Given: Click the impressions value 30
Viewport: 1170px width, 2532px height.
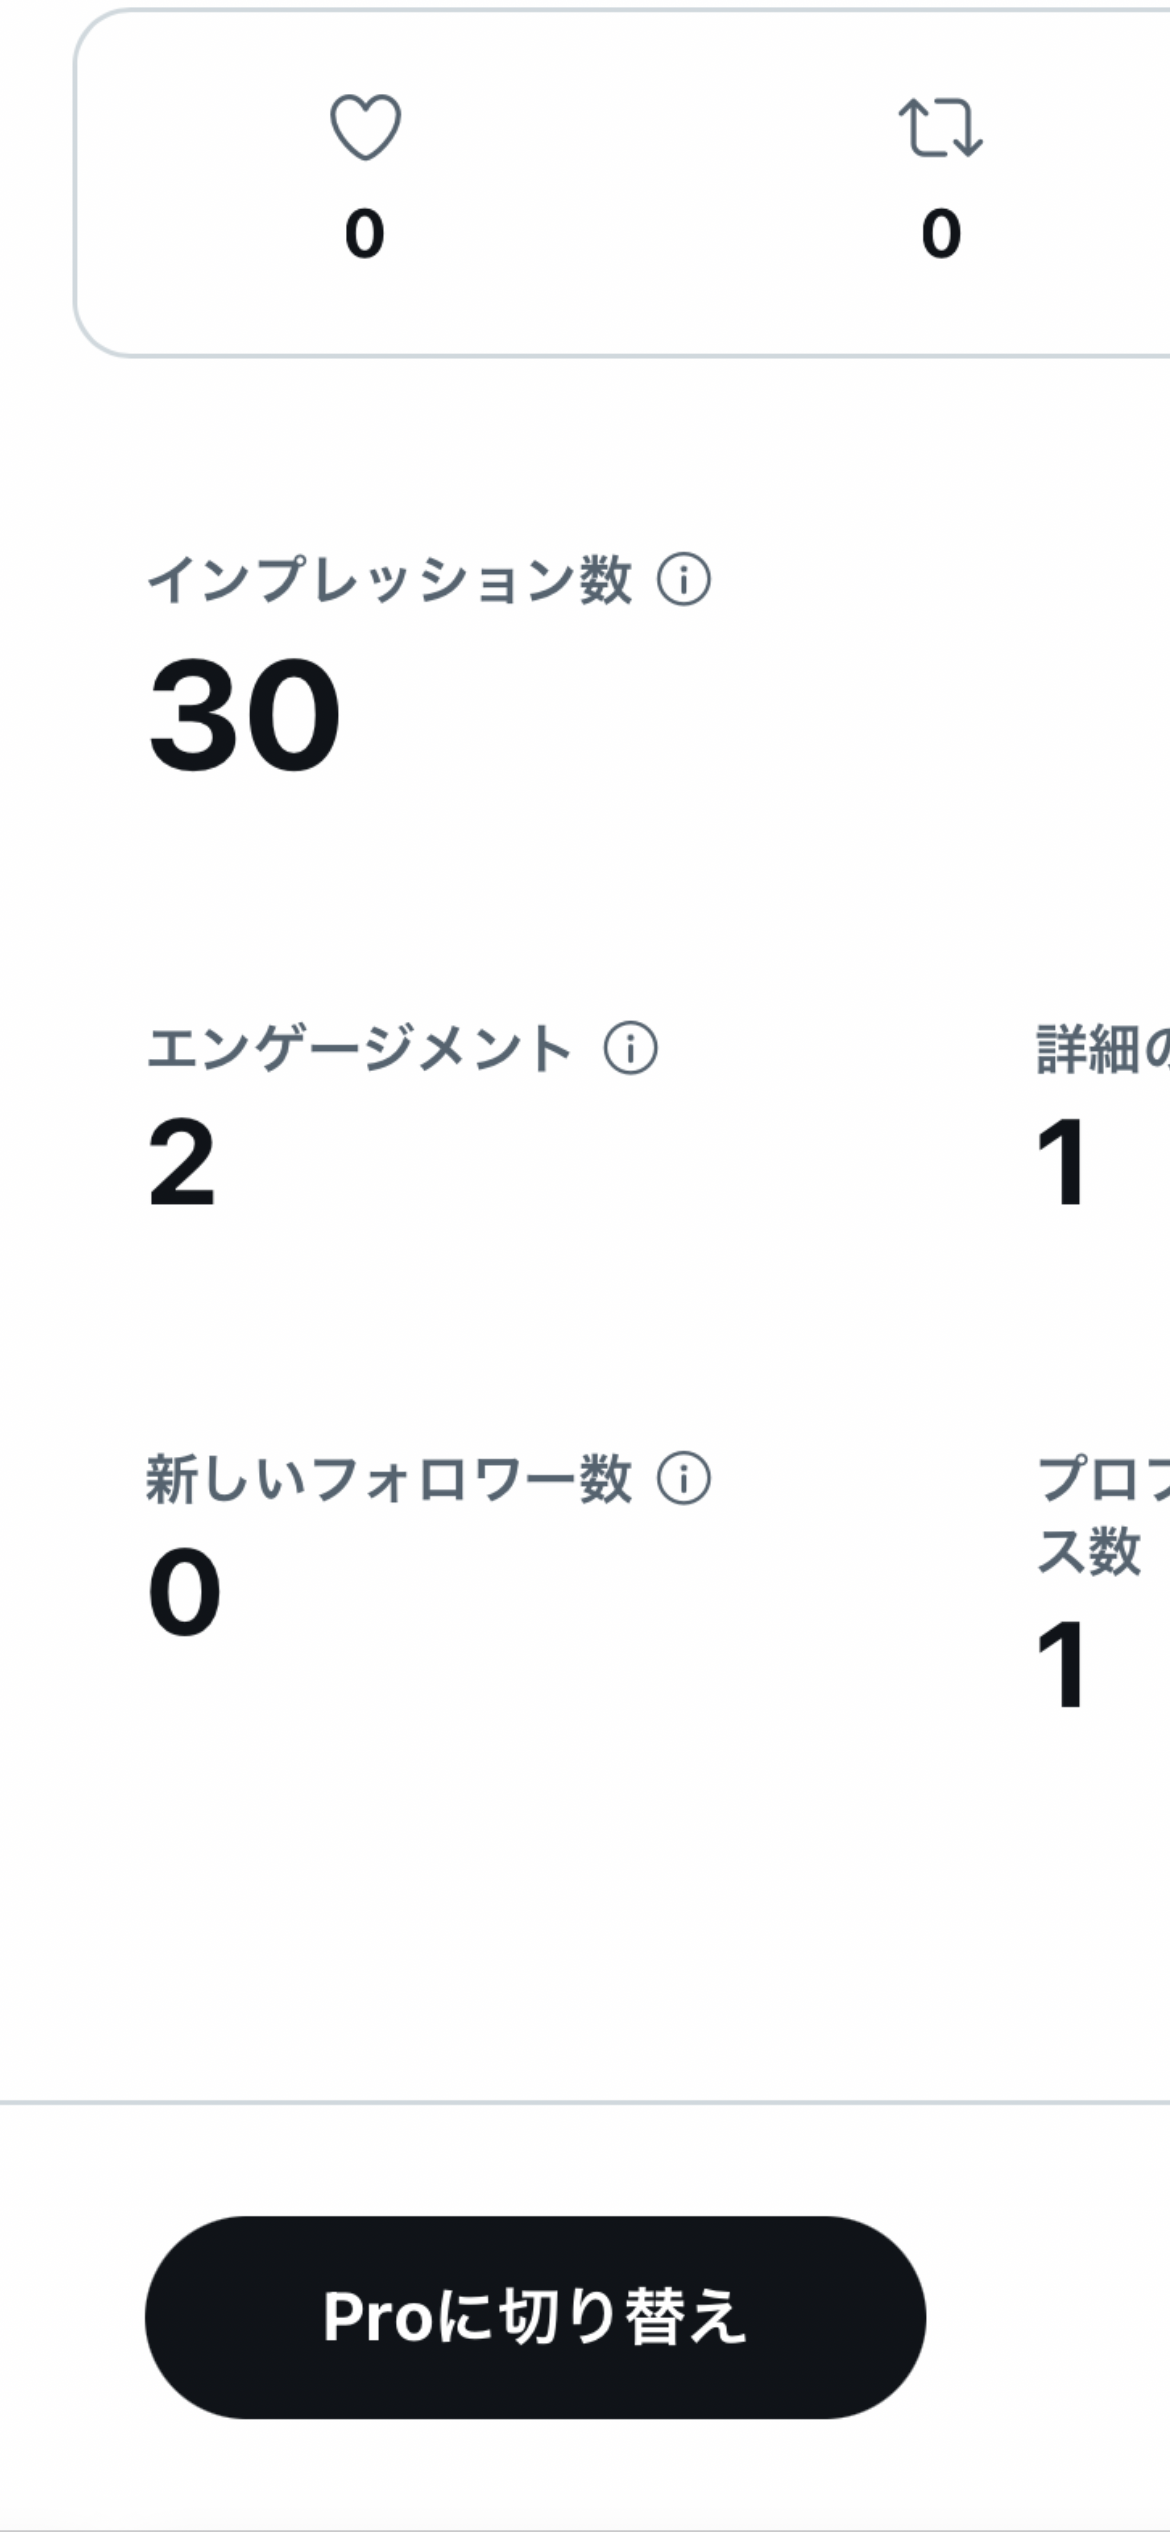Looking at the screenshot, I should pyautogui.click(x=245, y=714).
